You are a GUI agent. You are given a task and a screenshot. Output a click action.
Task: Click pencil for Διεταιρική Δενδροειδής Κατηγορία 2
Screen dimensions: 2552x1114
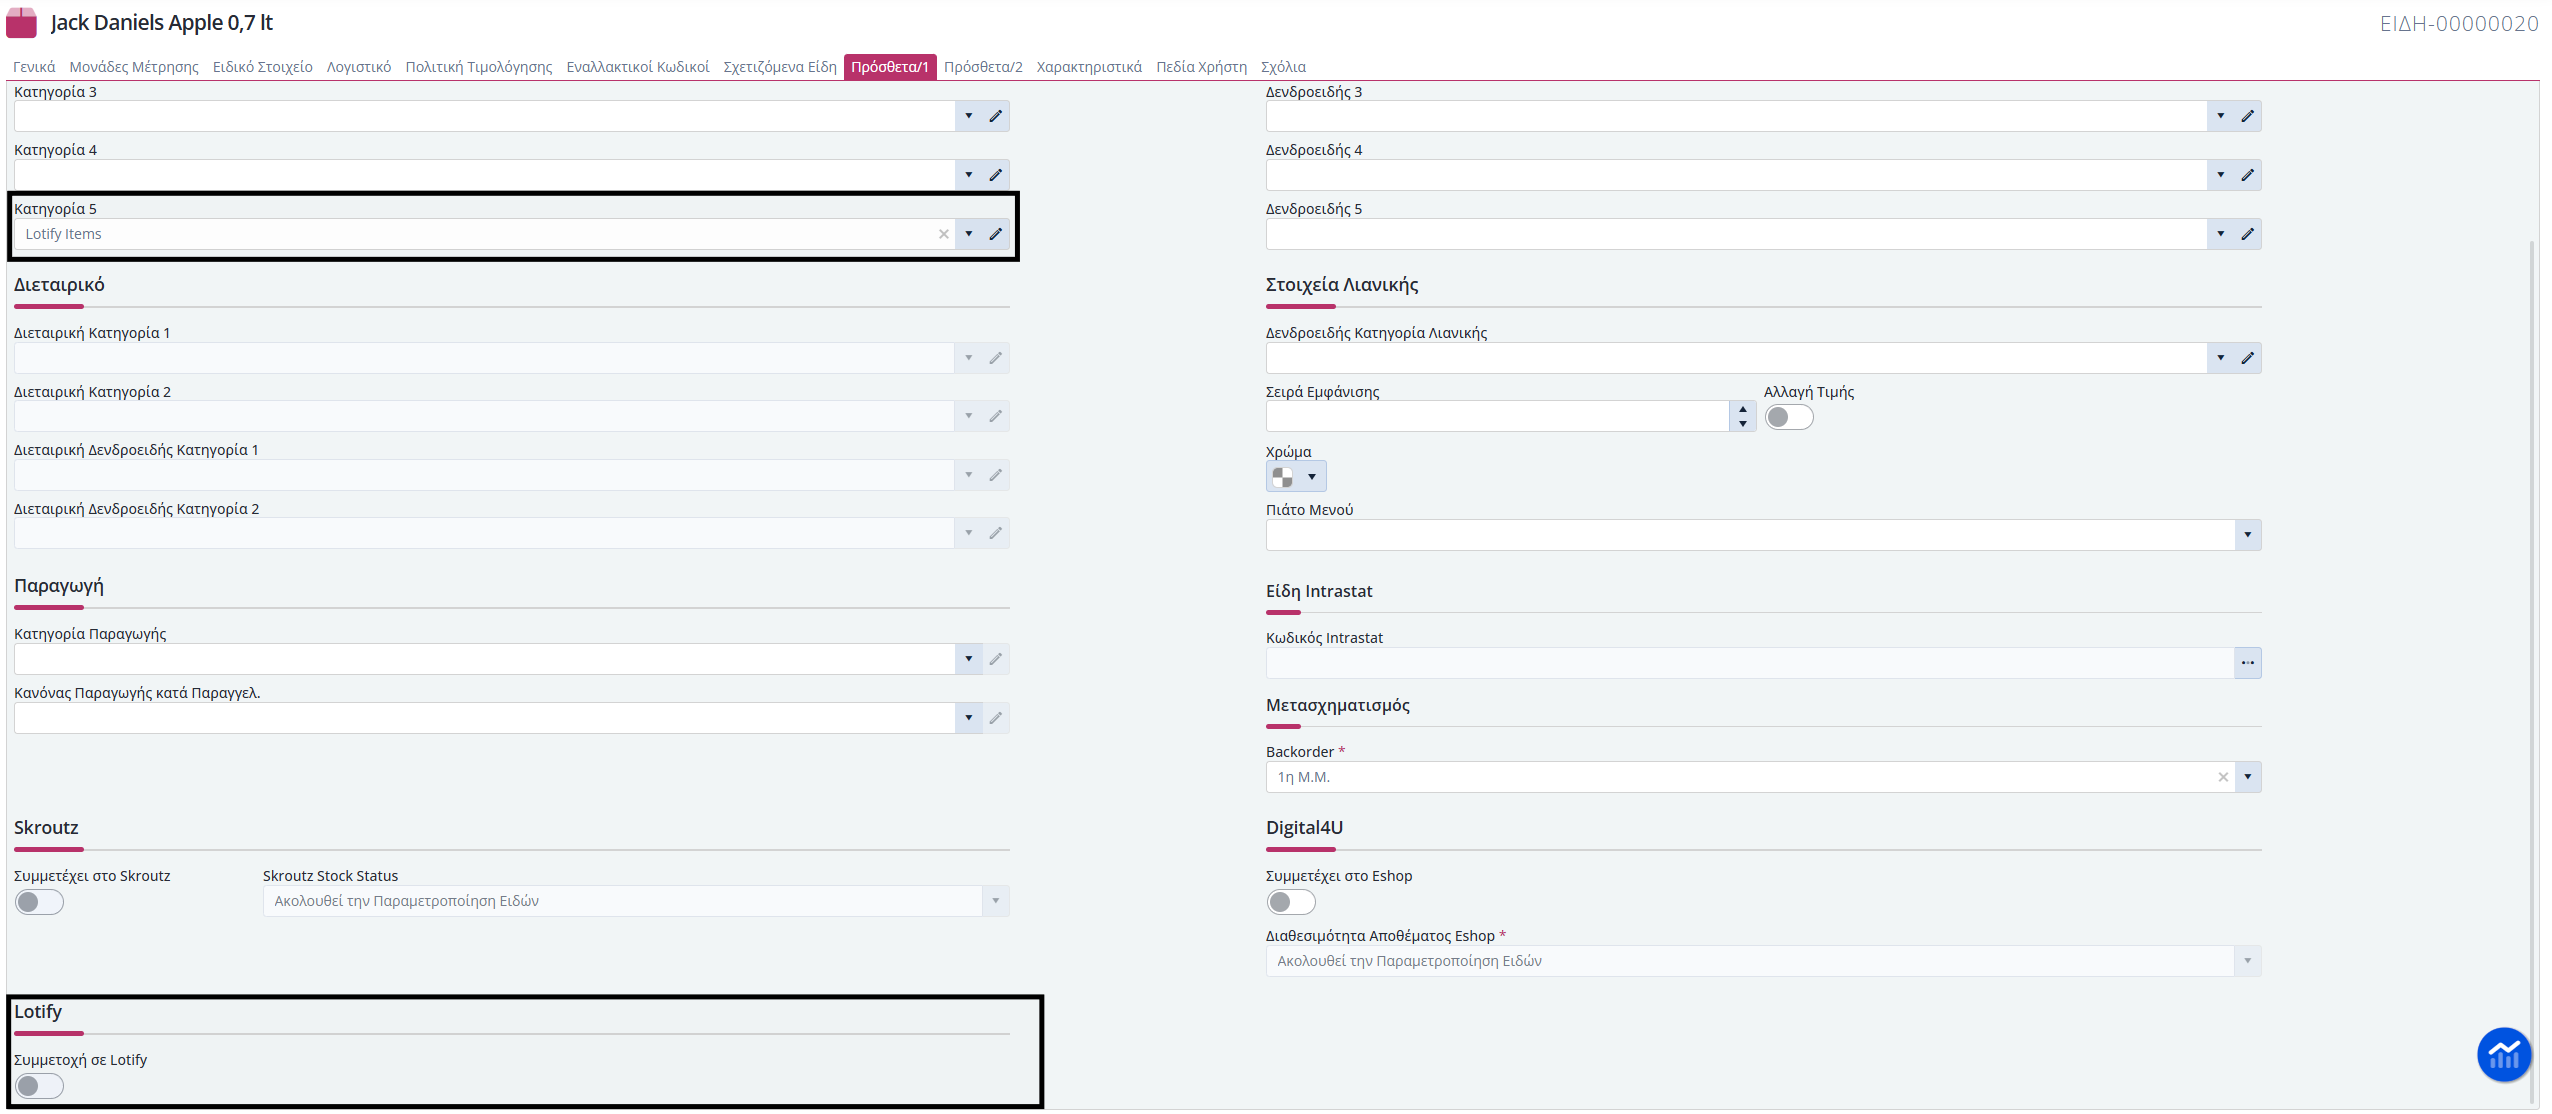click(996, 533)
